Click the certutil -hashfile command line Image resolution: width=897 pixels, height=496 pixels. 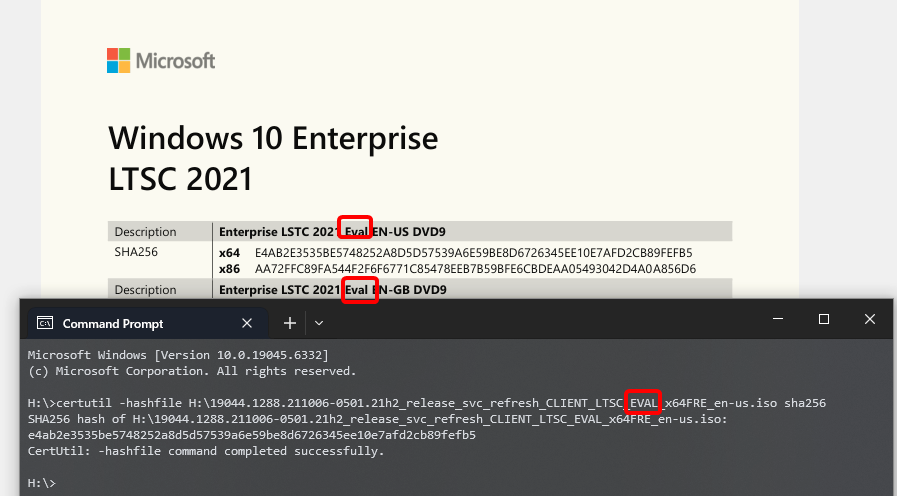(x=427, y=403)
